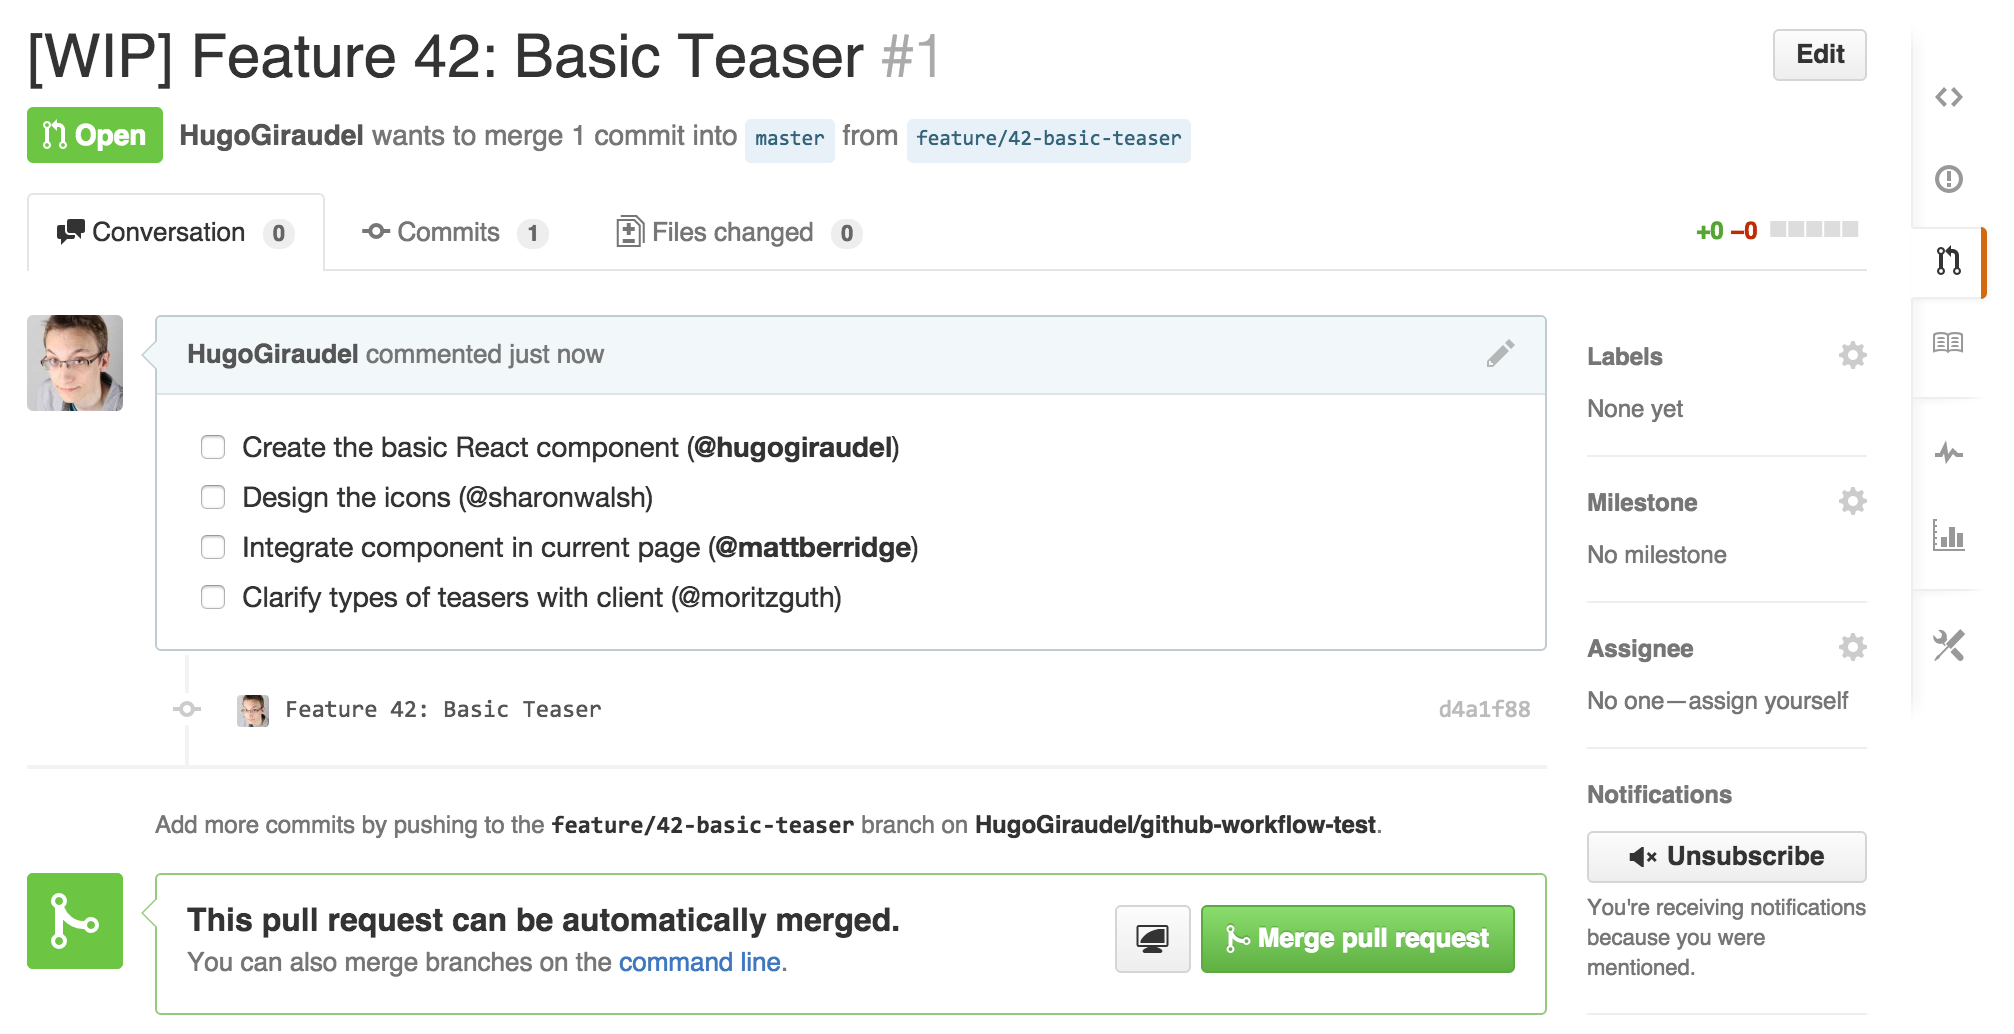Check 'Create the basic React component' task
The height and width of the screenshot is (1034, 2014).
point(213,447)
